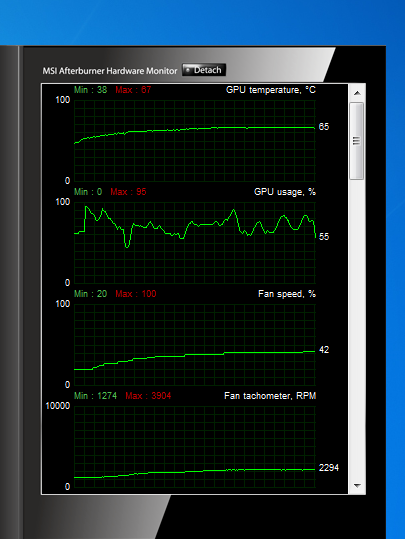This screenshot has width=405, height=539.
Task: Select the 'GPU usage, %' graph title
Action: 285,192
